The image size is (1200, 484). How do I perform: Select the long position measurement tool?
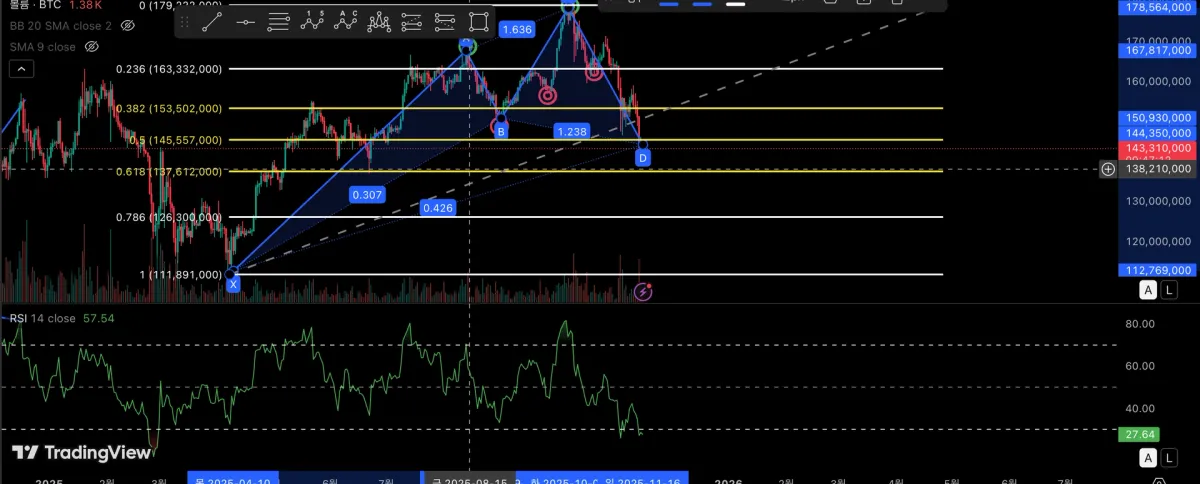point(412,20)
